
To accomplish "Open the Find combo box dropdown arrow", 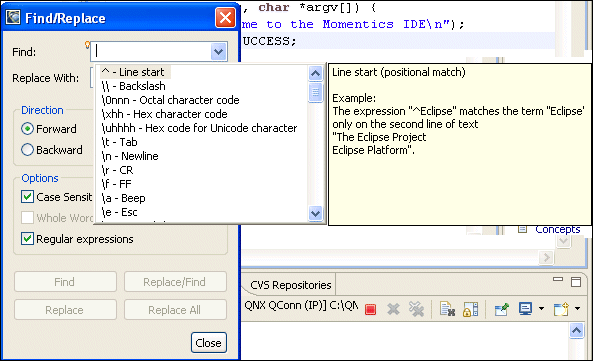I will [219, 51].
